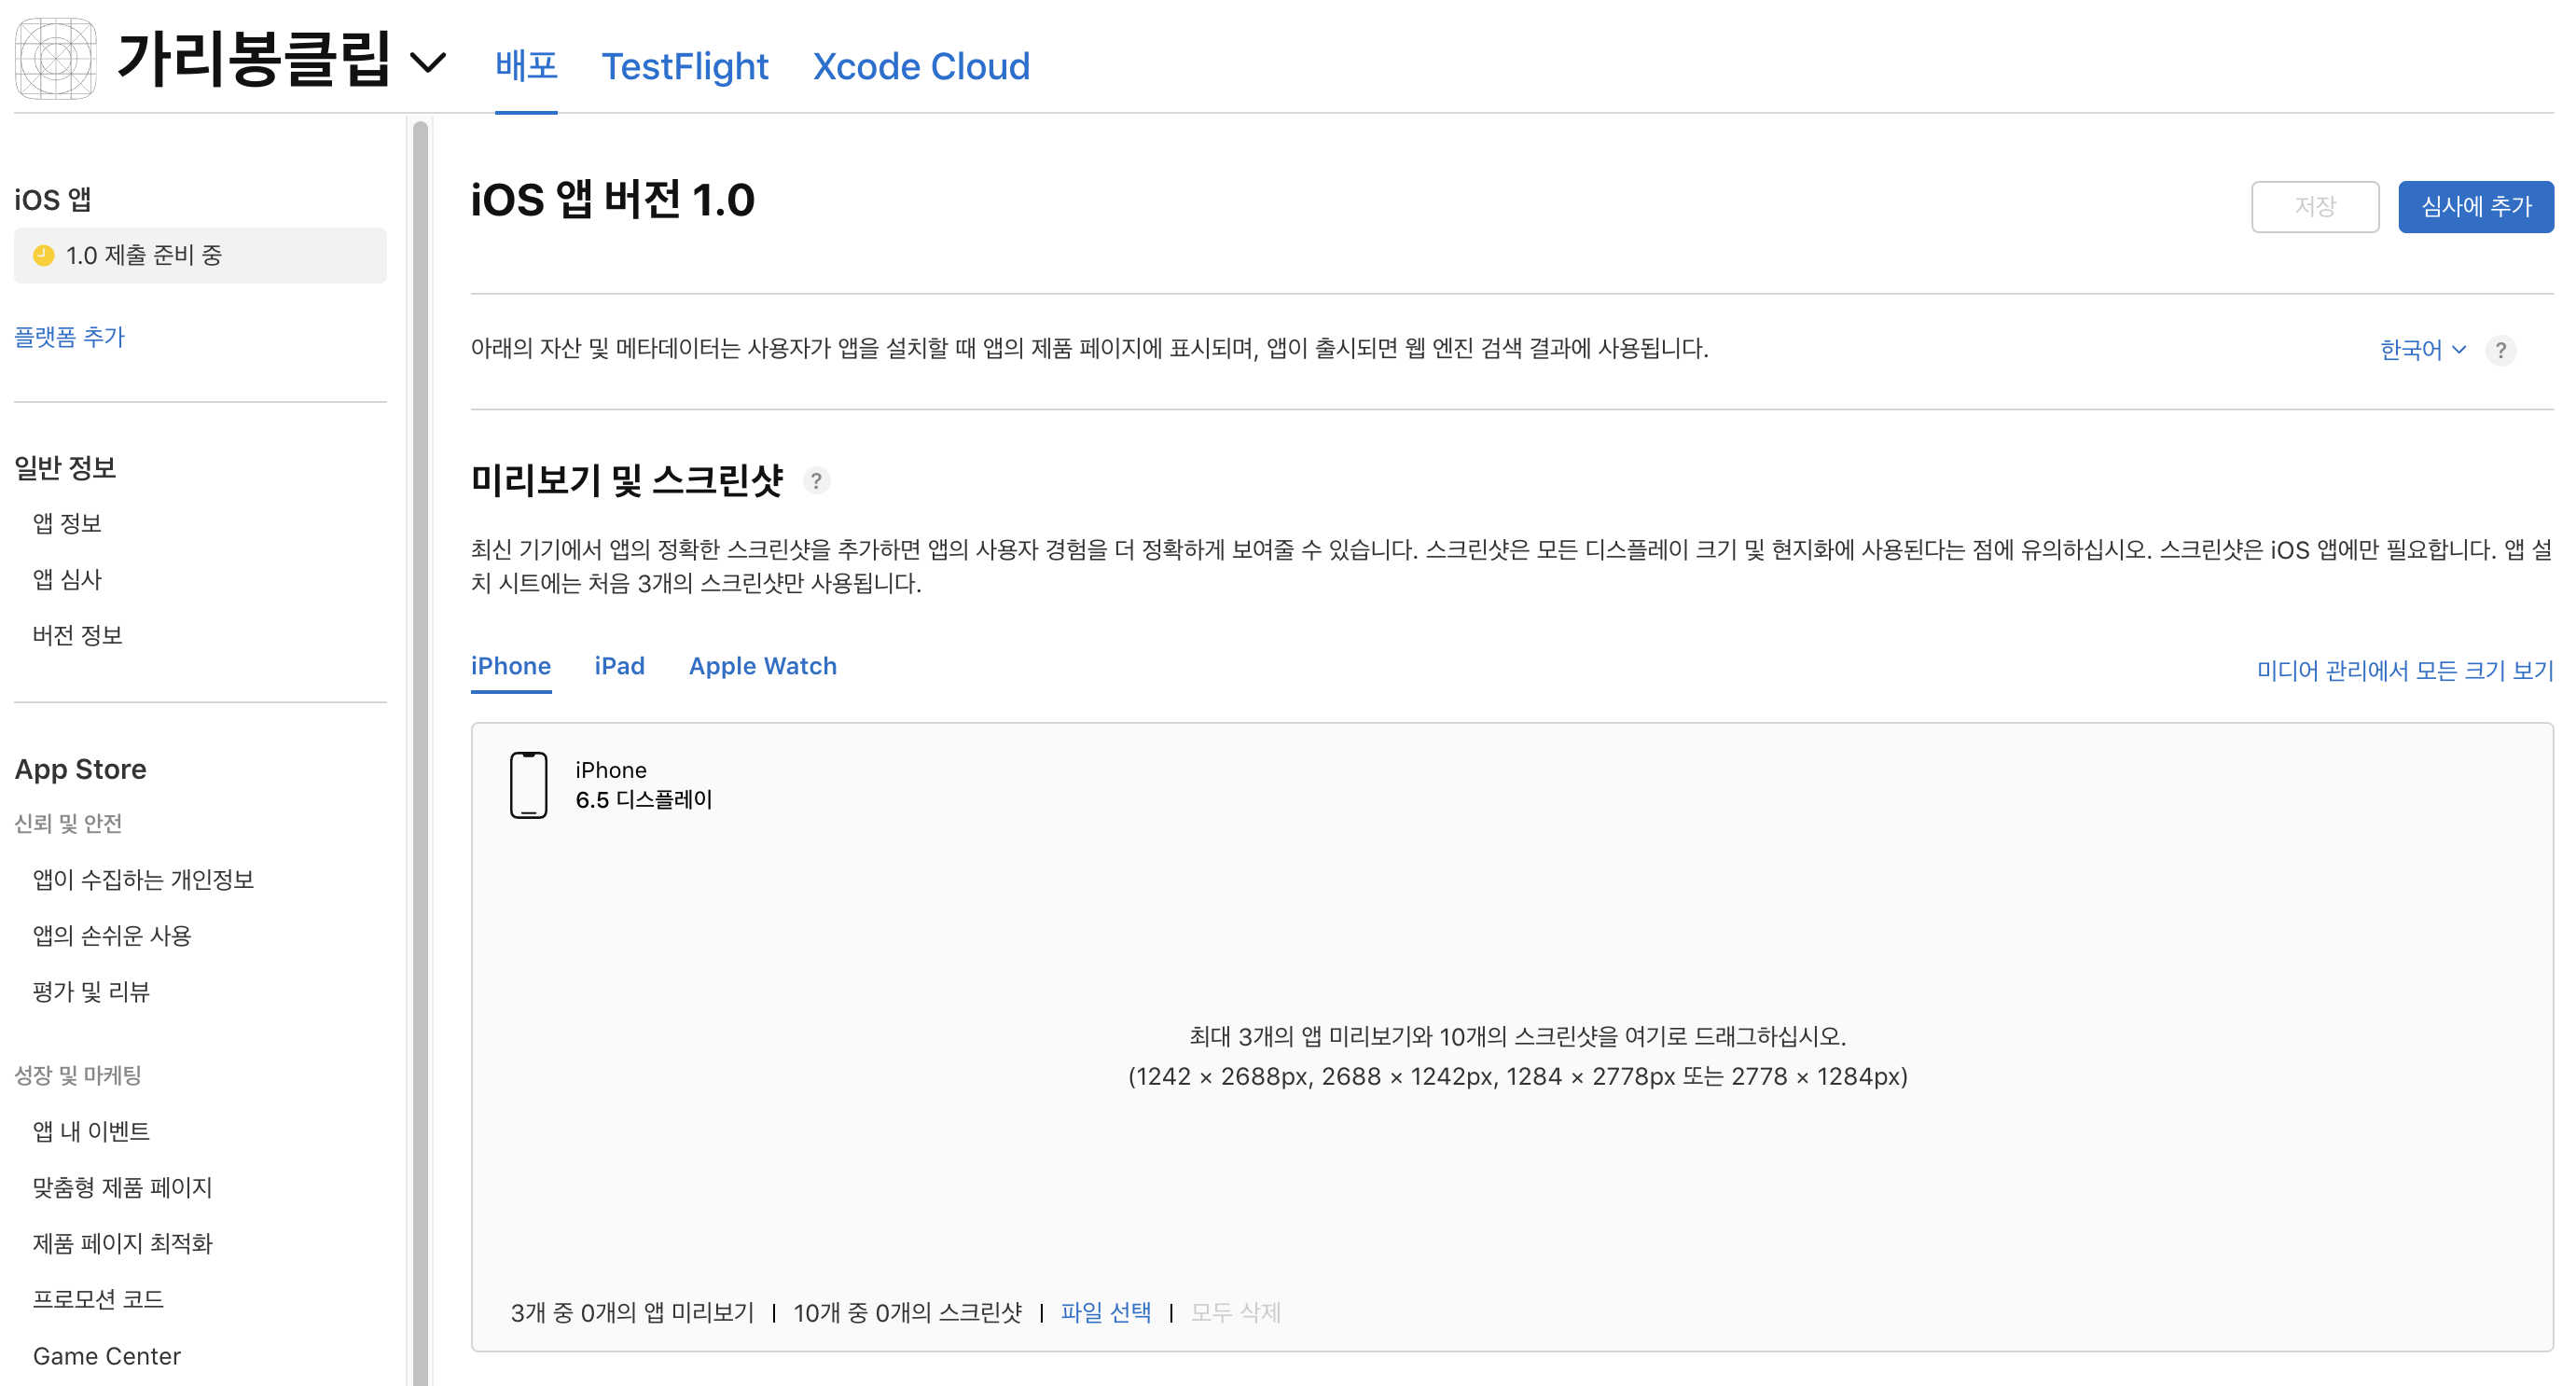Screen dimensions: 2576x1386
Task: Open 미디어 관리에서 모든 크기 보기 link
Action: coord(2404,670)
